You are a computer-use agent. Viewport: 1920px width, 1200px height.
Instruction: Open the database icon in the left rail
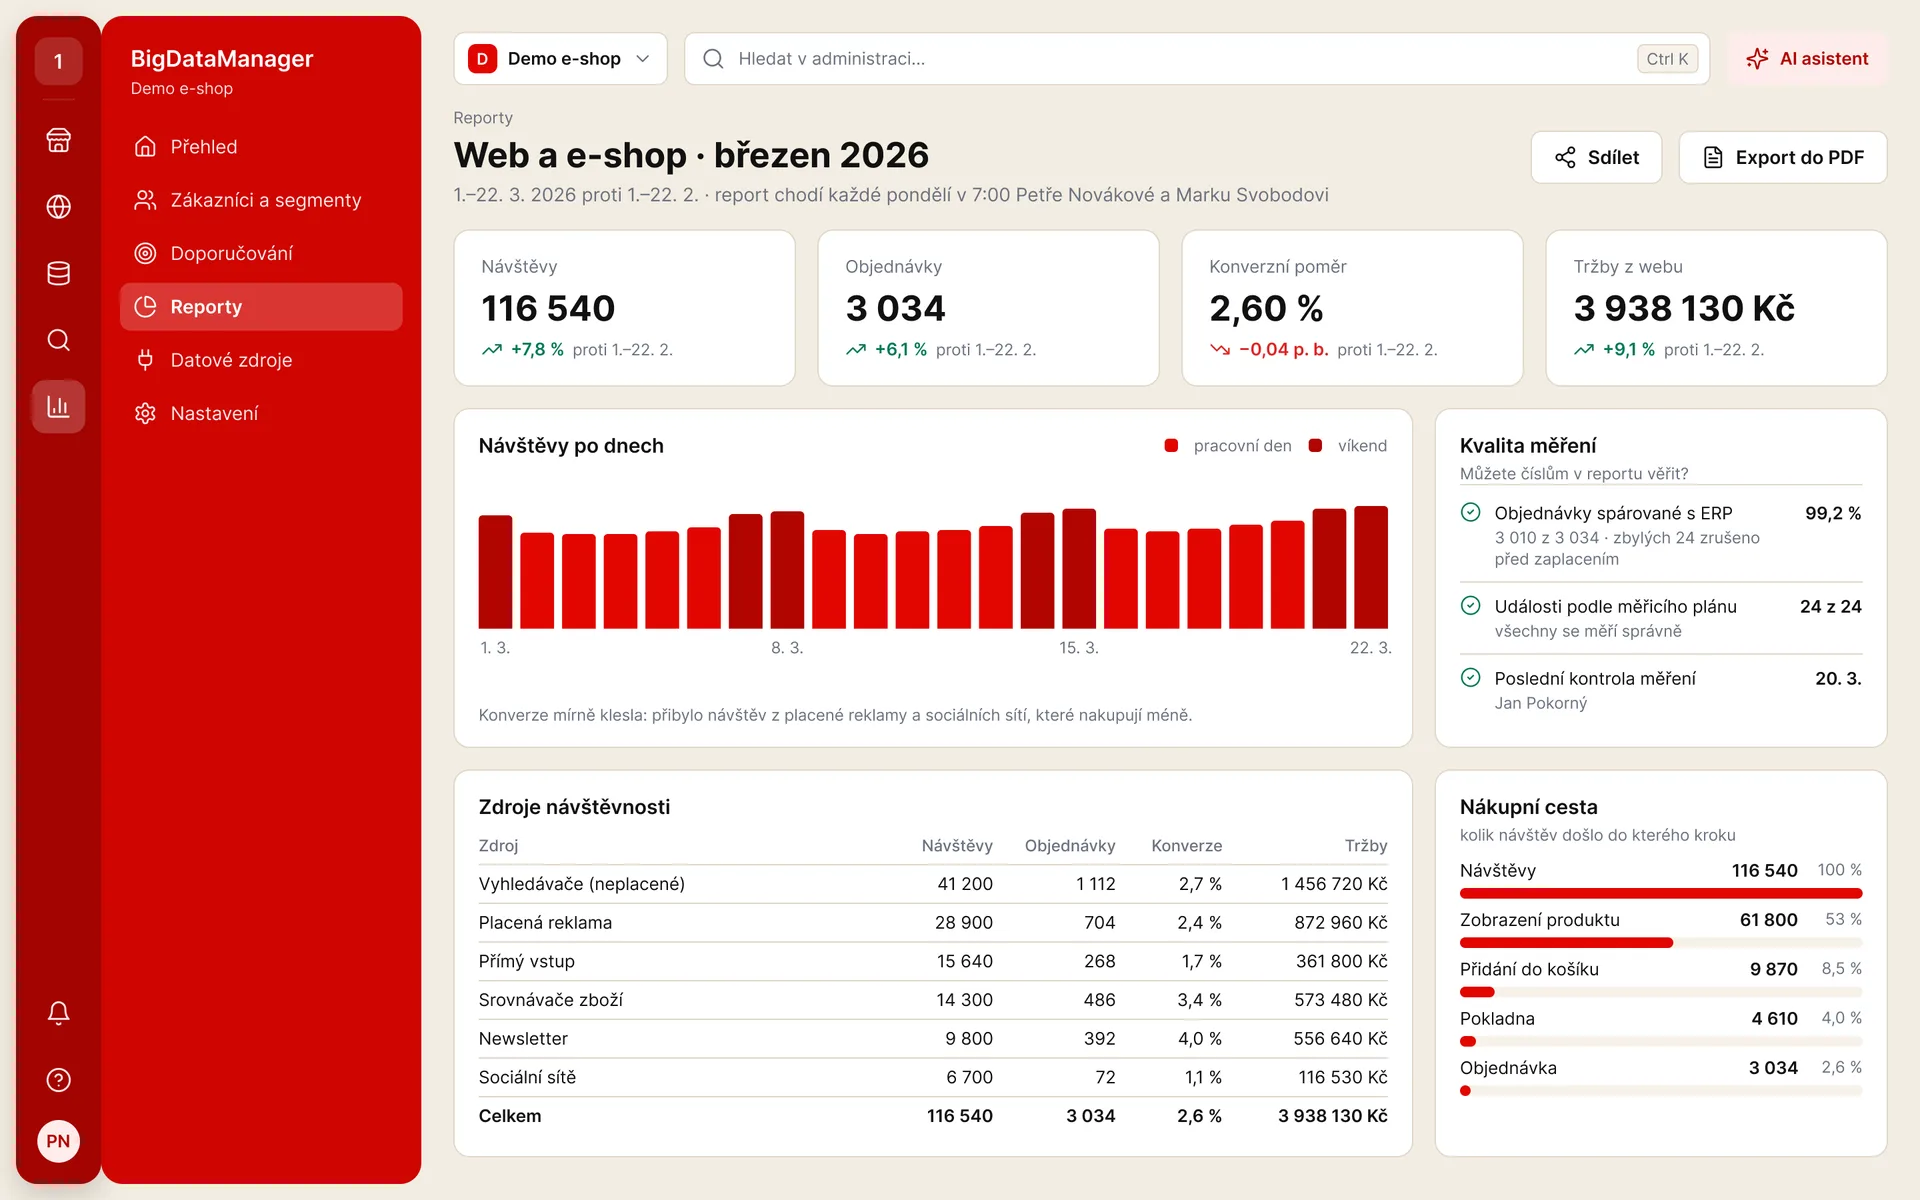click(x=58, y=273)
